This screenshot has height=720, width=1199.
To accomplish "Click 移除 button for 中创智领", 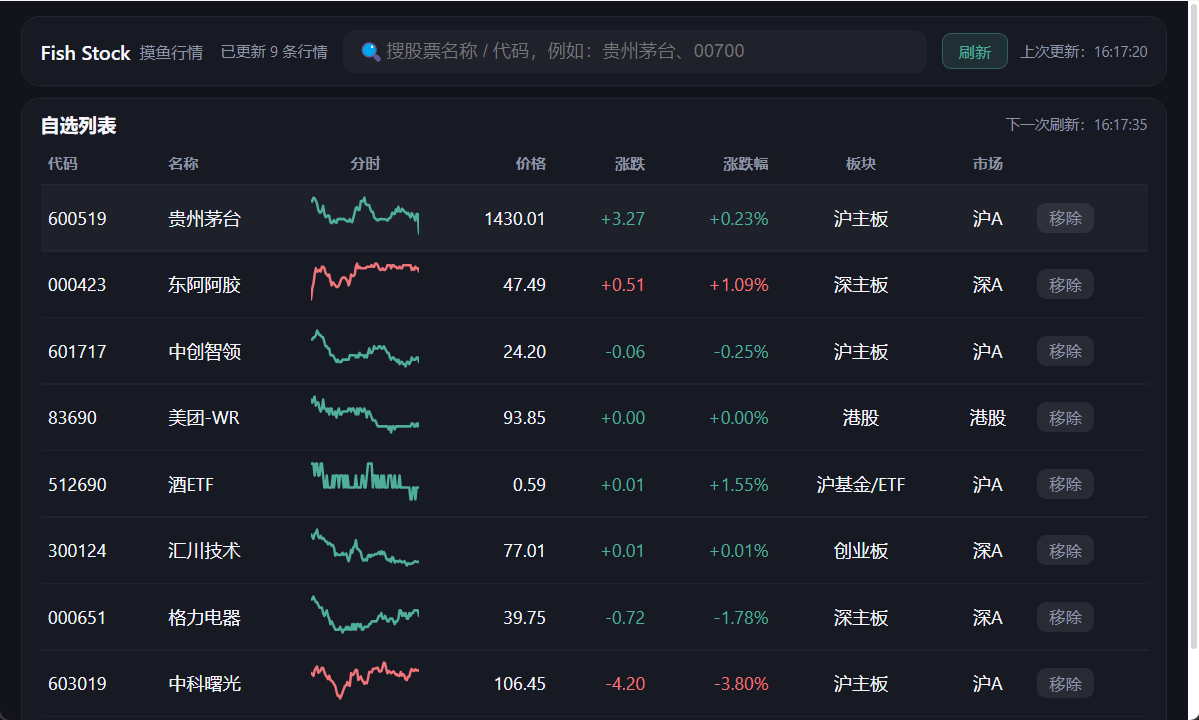I will coord(1065,351).
